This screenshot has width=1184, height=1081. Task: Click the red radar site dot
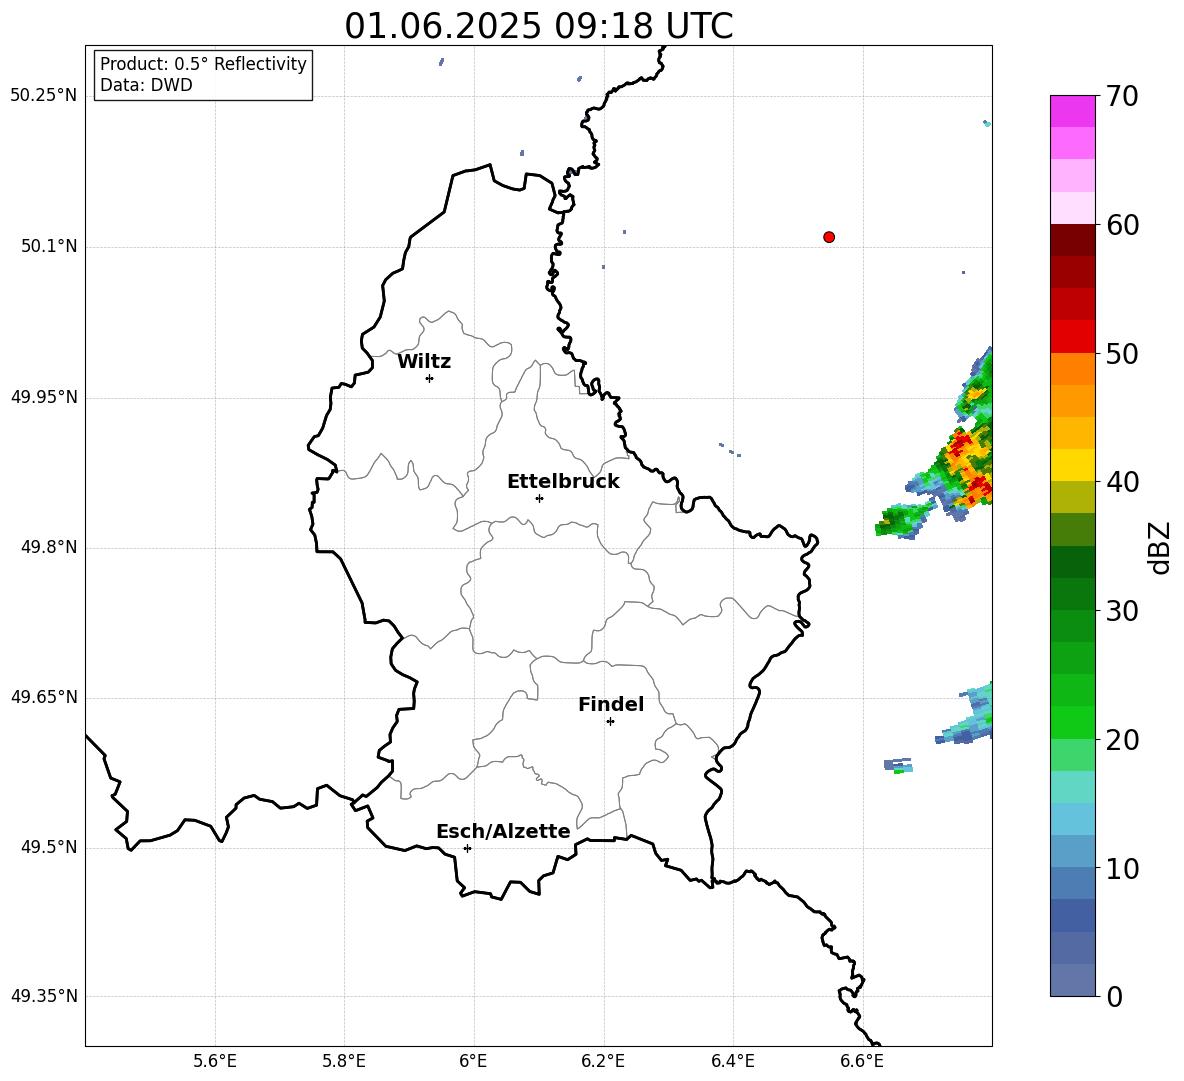tap(829, 237)
